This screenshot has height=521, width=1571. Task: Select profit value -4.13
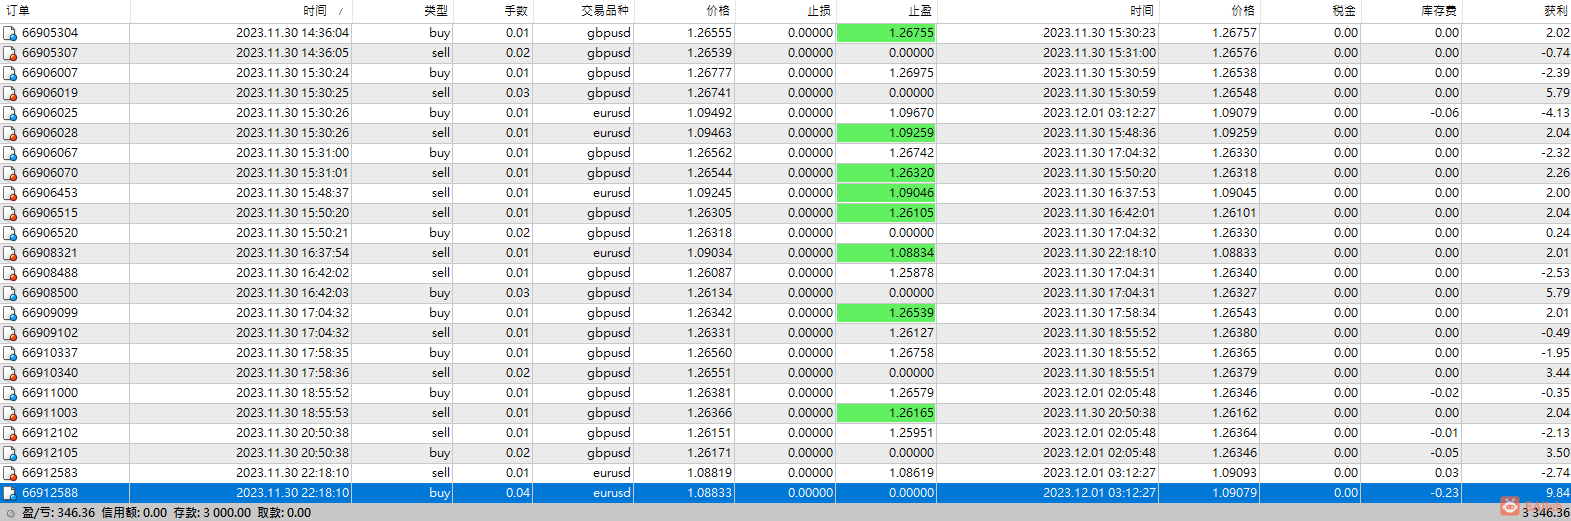[x=1555, y=113]
